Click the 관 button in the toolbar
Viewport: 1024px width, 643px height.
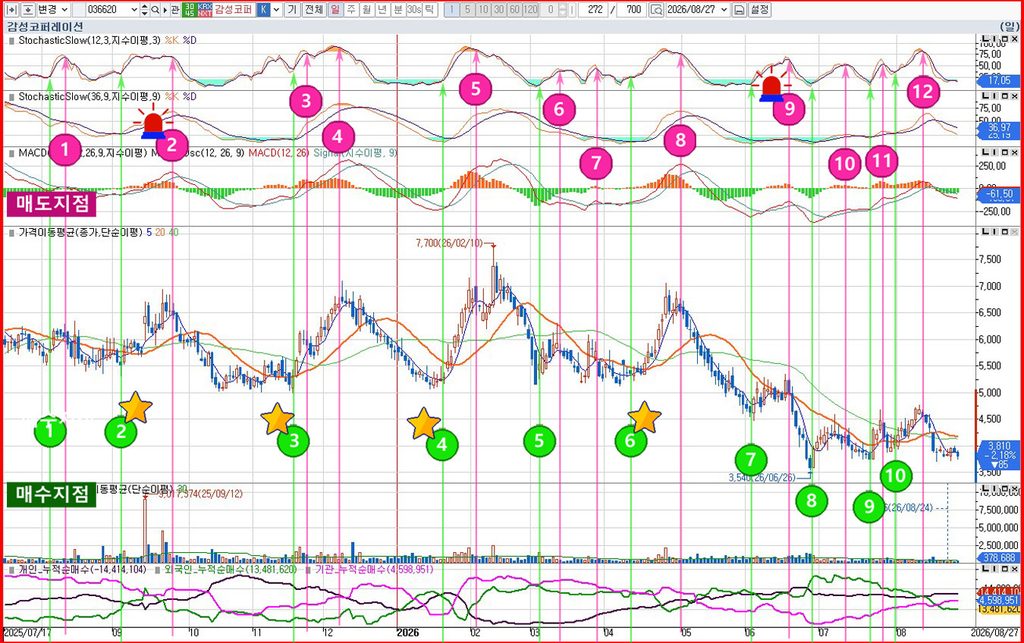pyautogui.click(x=175, y=10)
